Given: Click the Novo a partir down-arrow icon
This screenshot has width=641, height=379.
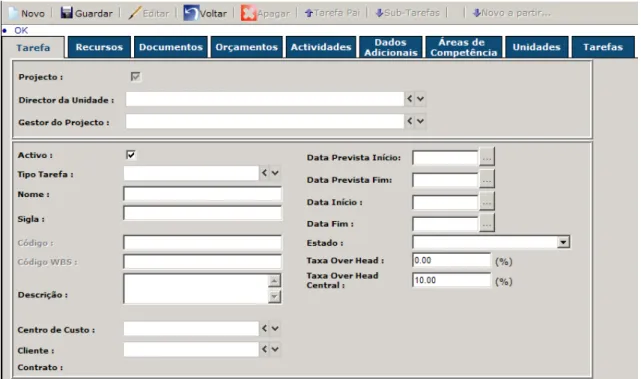Looking at the screenshot, I should (x=476, y=13).
